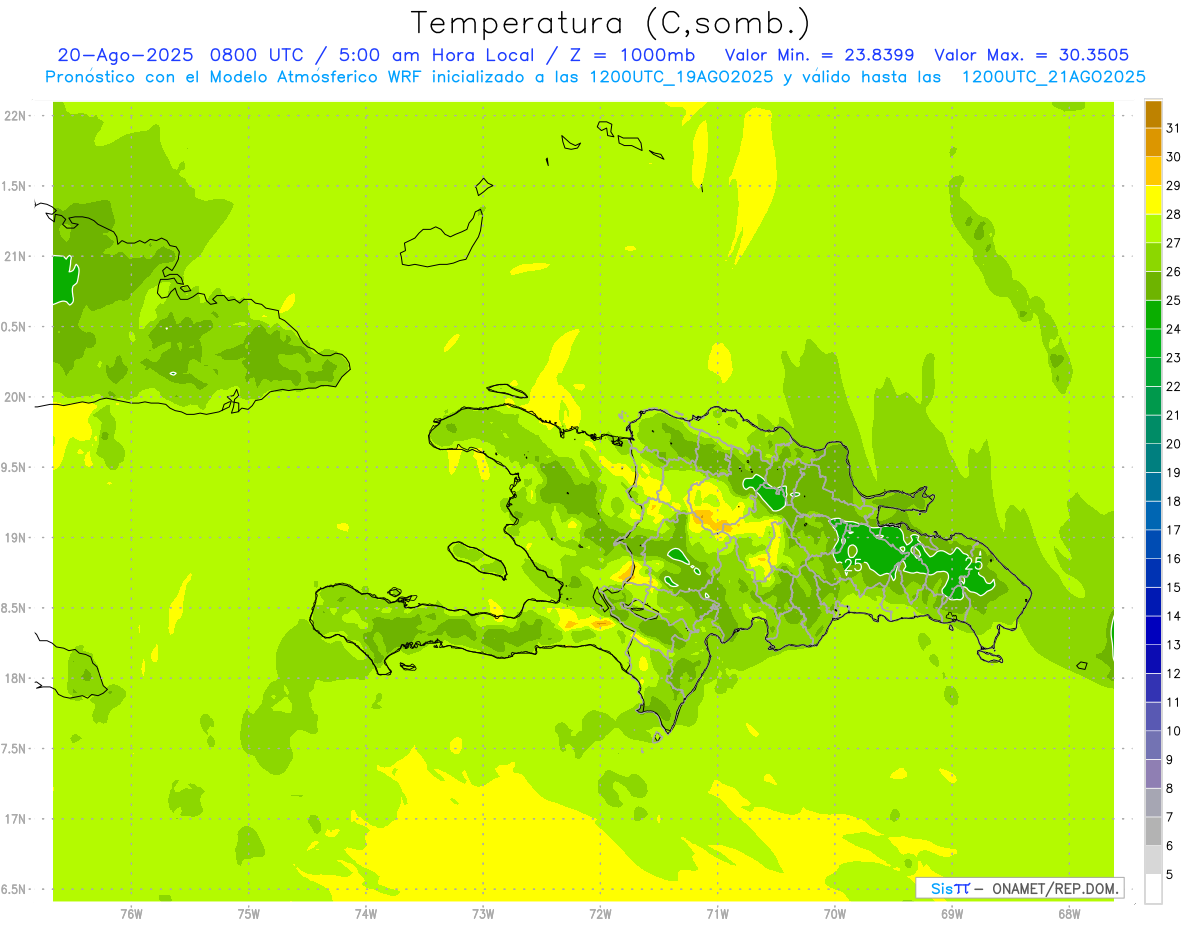Click the 'Valor Min. = 23.8399' readout
Image resolution: width=1200 pixels, height=927 pixels.
(819, 55)
